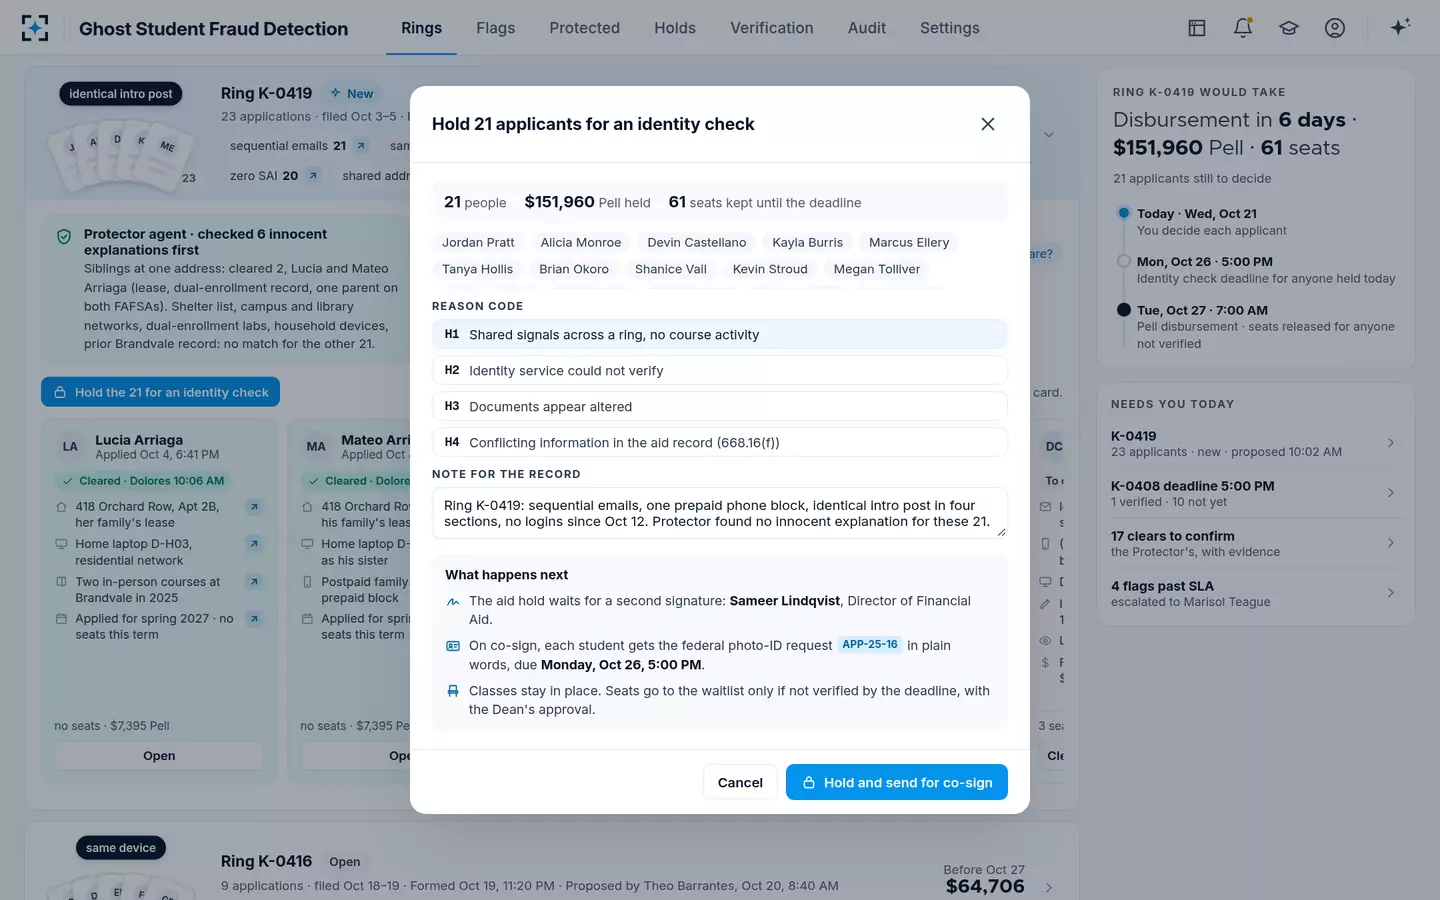Click the Tue, Oct 27 7:00 AM timeline marker

click(1124, 310)
